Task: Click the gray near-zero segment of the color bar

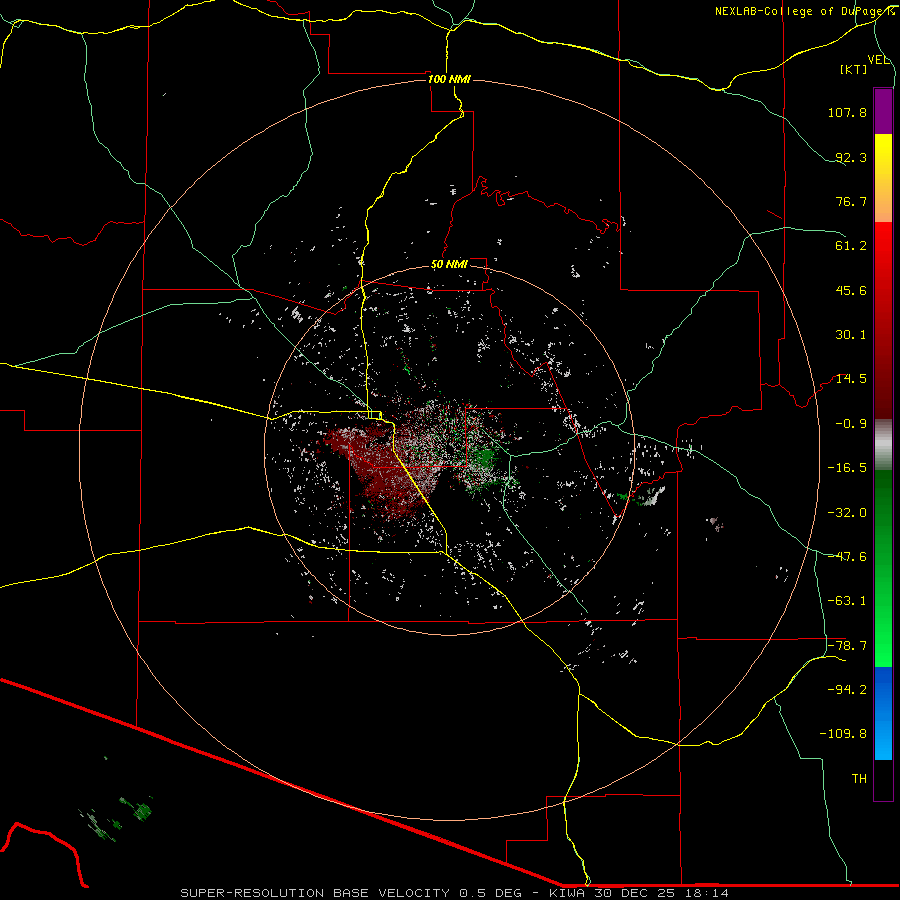Action: click(x=883, y=445)
